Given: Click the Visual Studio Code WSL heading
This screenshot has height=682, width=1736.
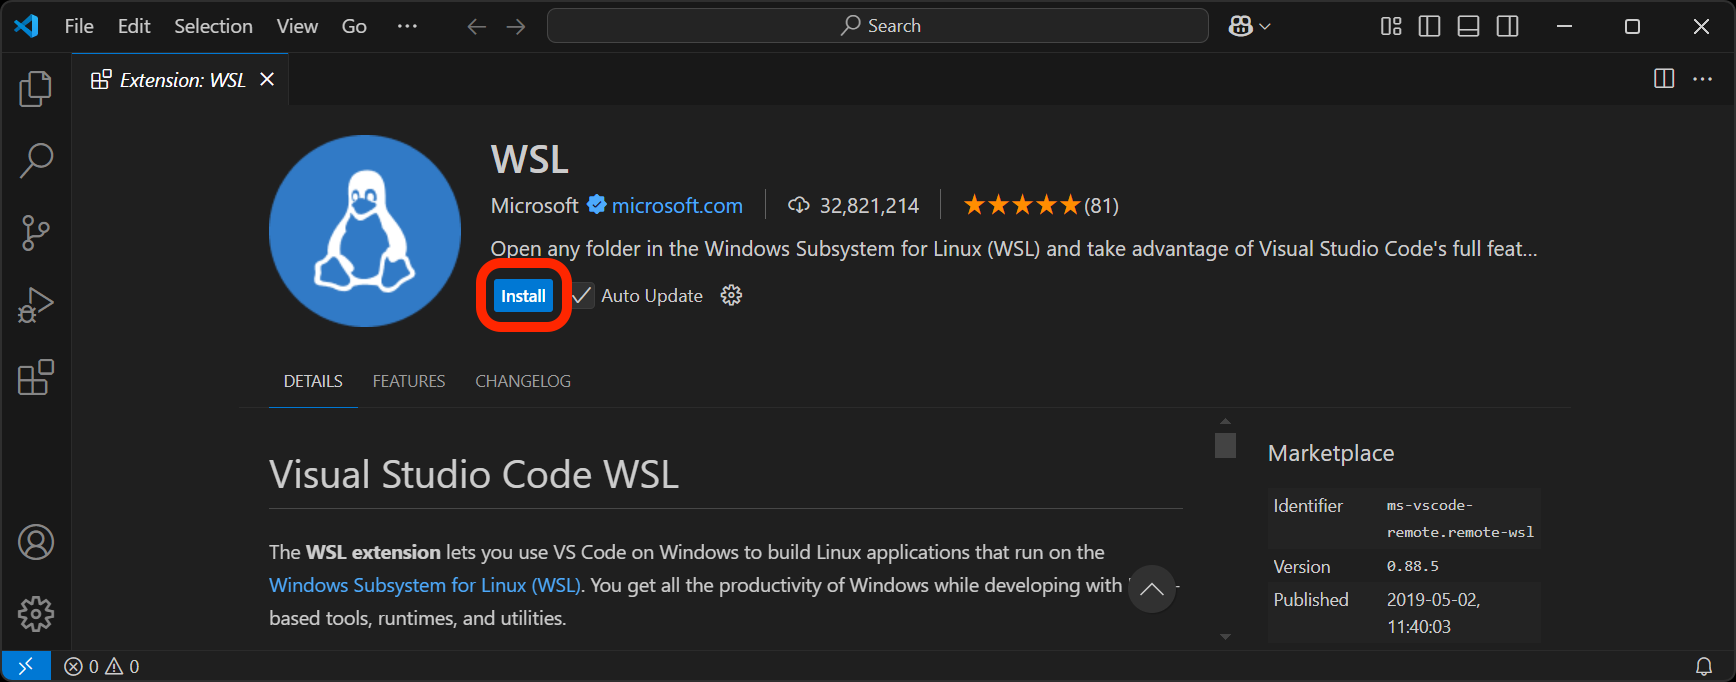Looking at the screenshot, I should pos(474,474).
